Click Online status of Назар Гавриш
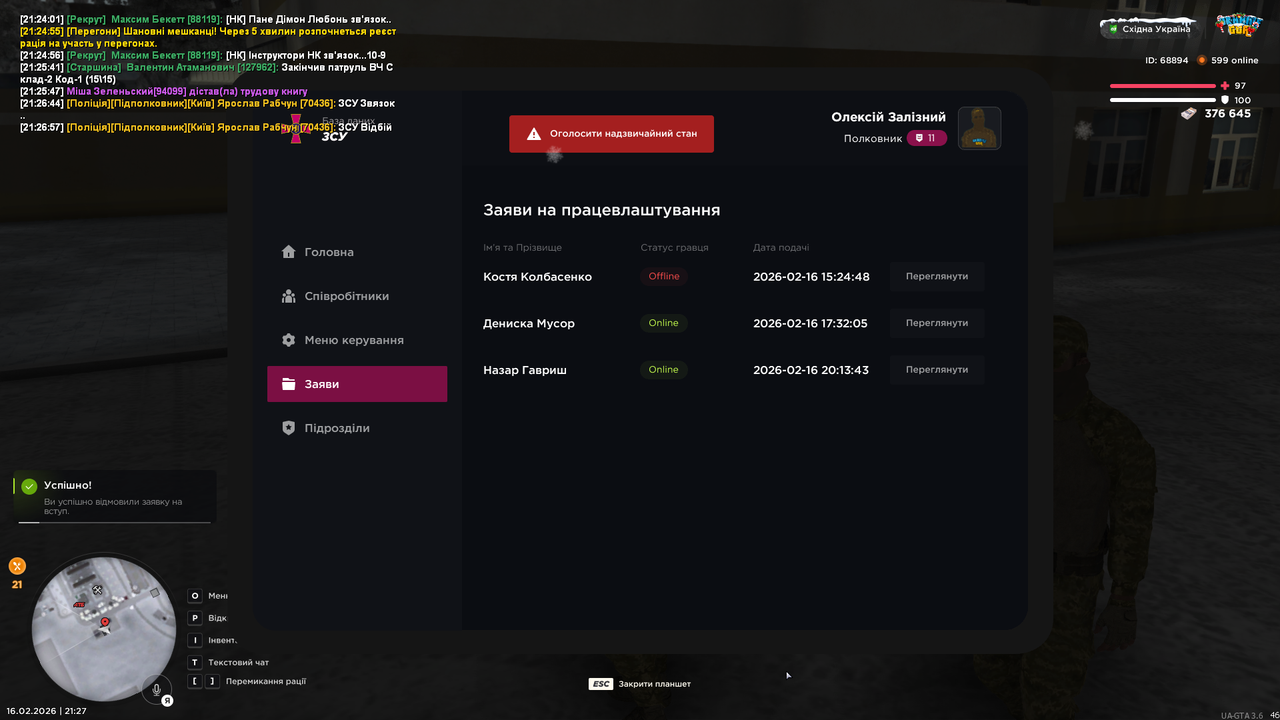 click(x=664, y=370)
